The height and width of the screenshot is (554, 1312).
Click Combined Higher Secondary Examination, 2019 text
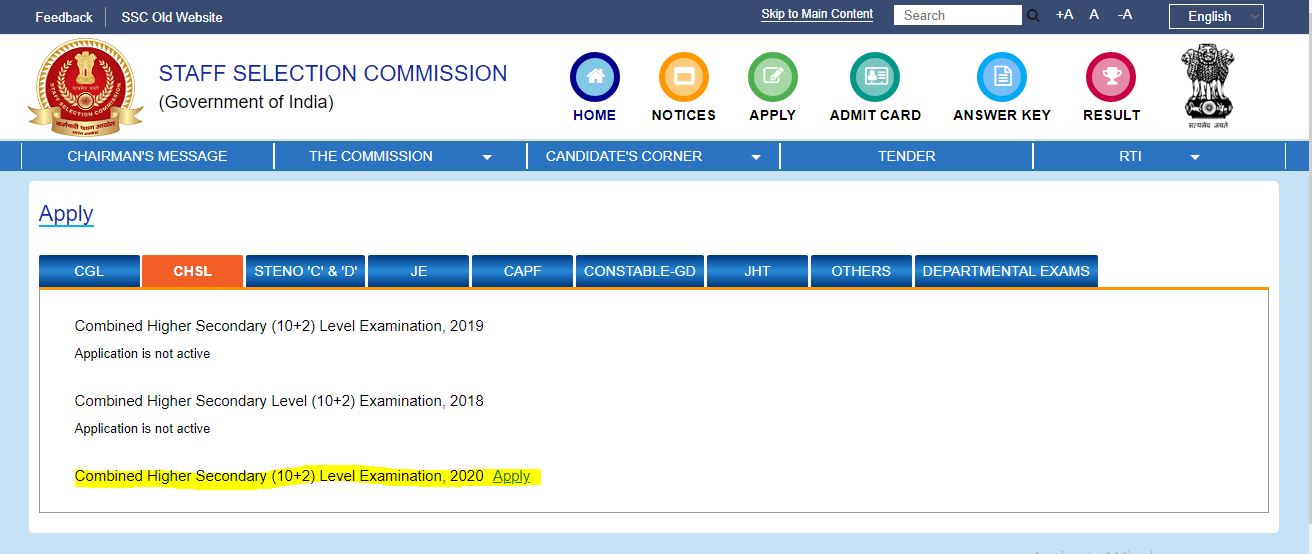coord(279,326)
